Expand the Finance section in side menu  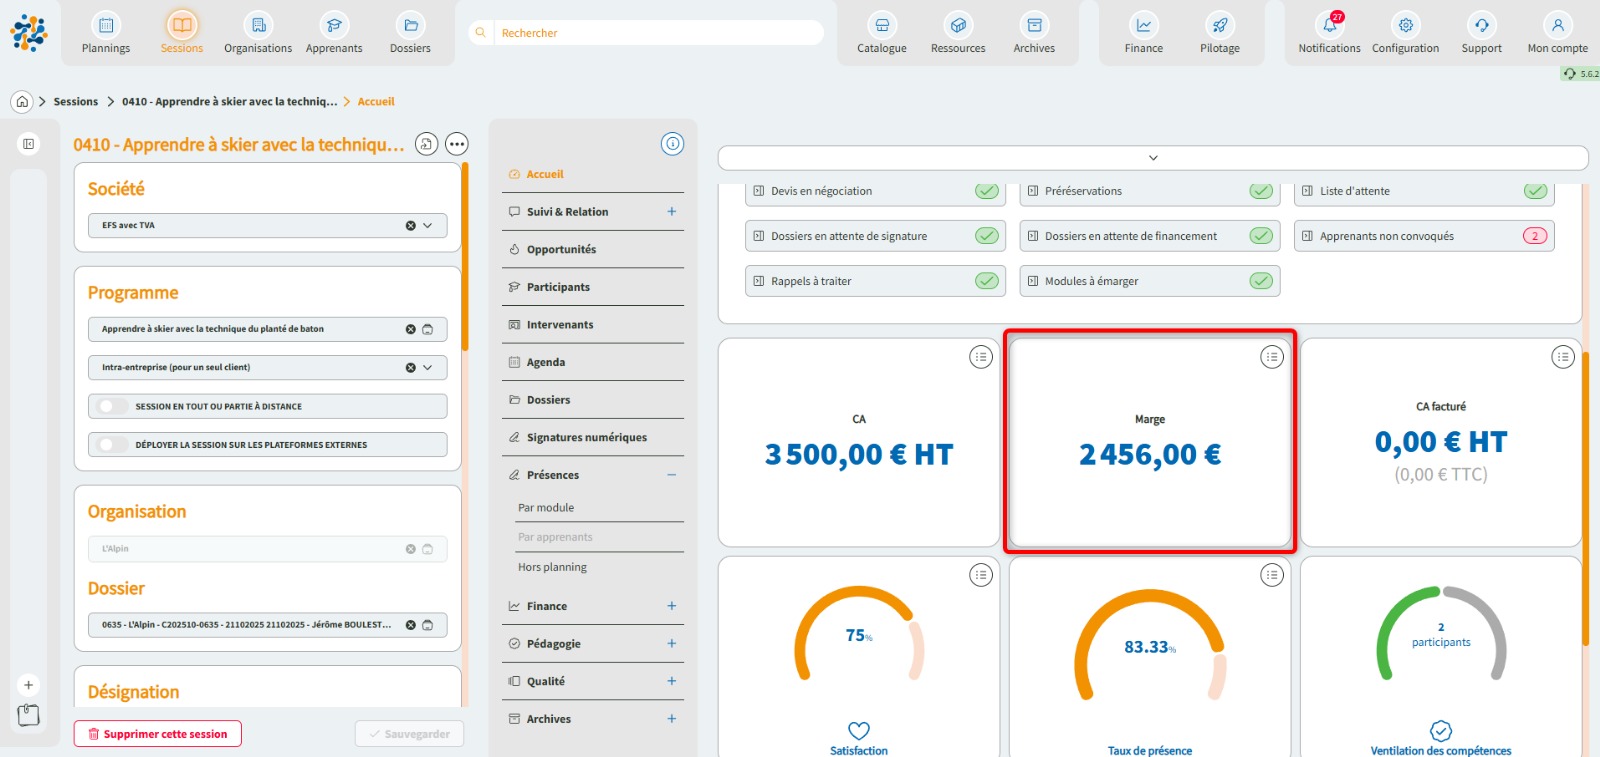click(x=671, y=606)
